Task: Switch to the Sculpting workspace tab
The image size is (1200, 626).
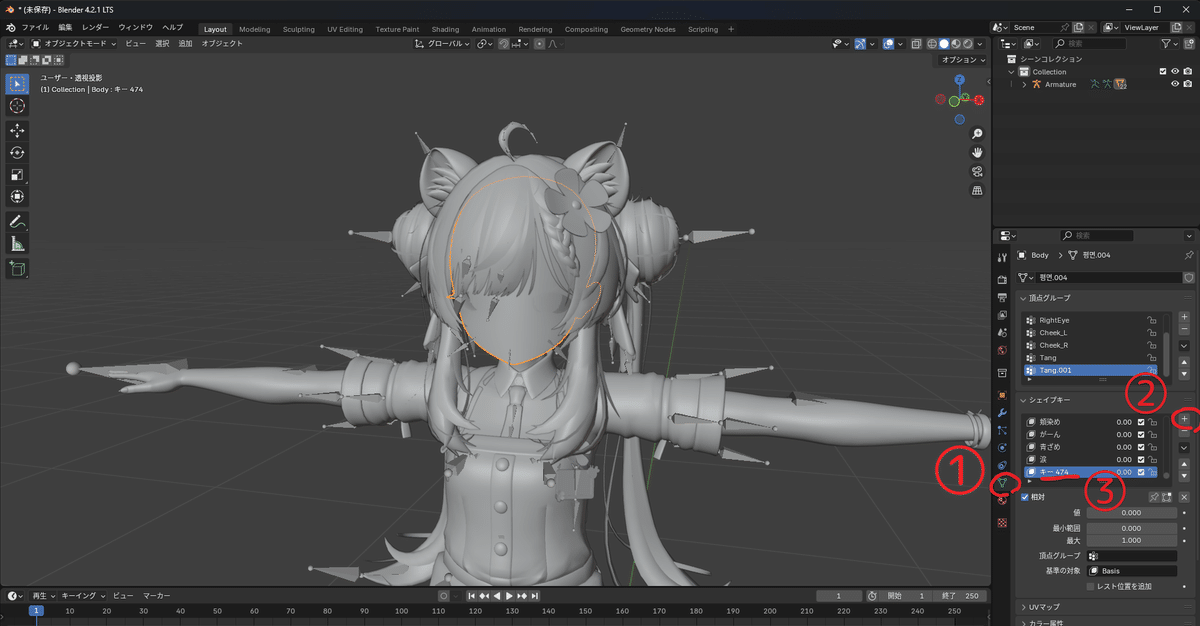Action: tap(298, 29)
